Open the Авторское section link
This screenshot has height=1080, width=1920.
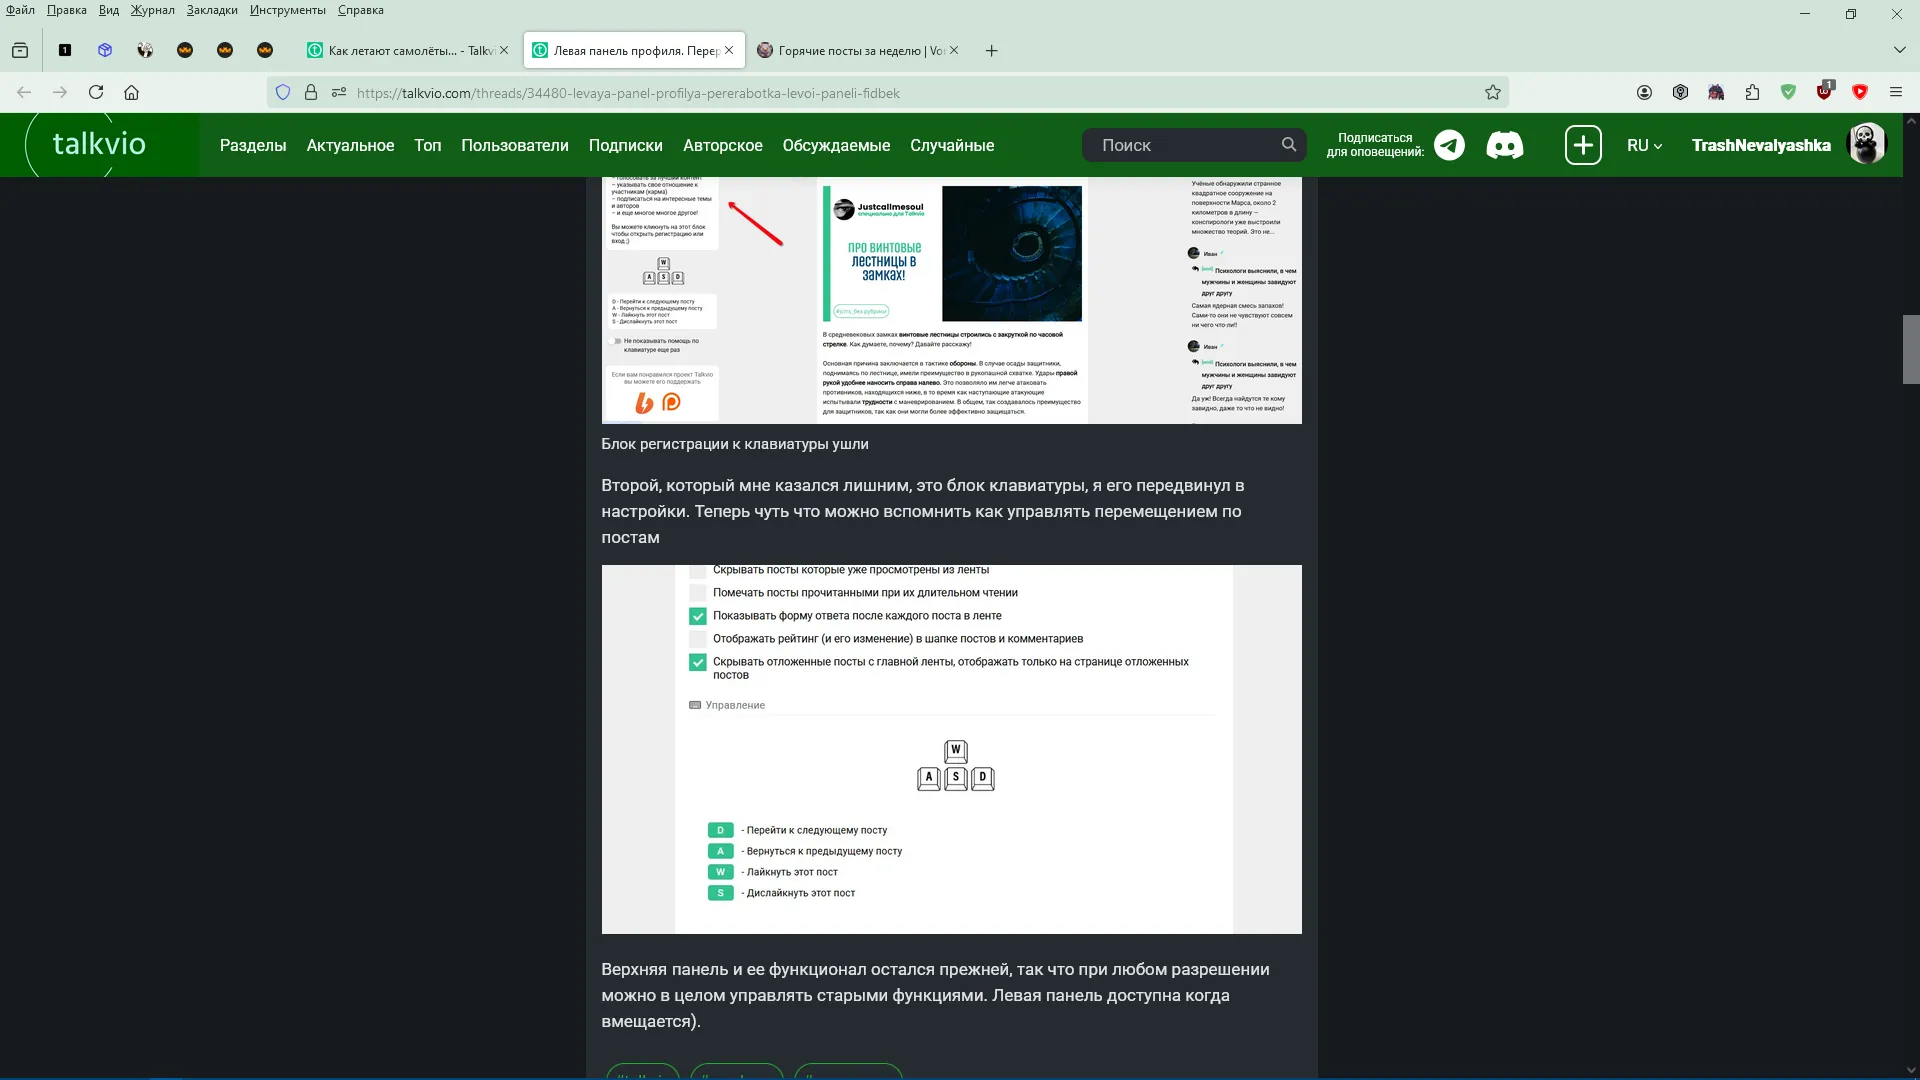[723, 146]
